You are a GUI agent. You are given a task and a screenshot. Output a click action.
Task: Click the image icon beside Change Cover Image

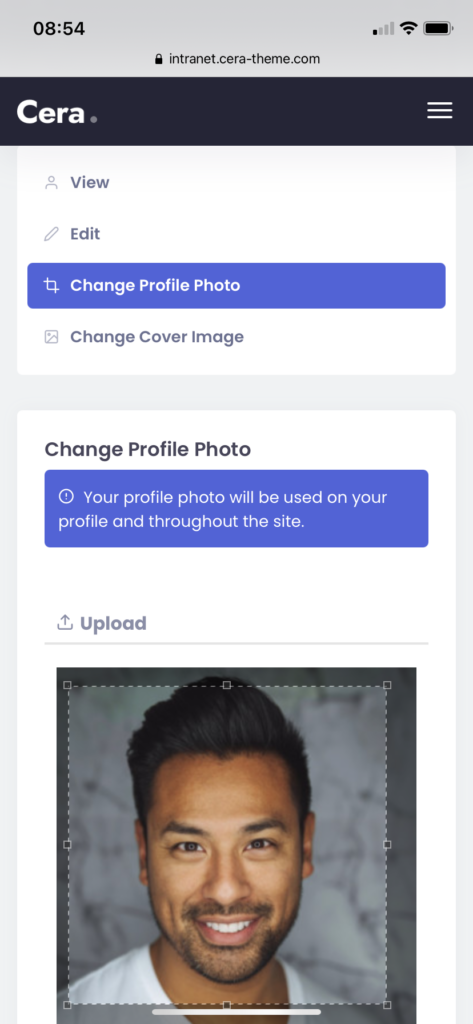pyautogui.click(x=51, y=337)
